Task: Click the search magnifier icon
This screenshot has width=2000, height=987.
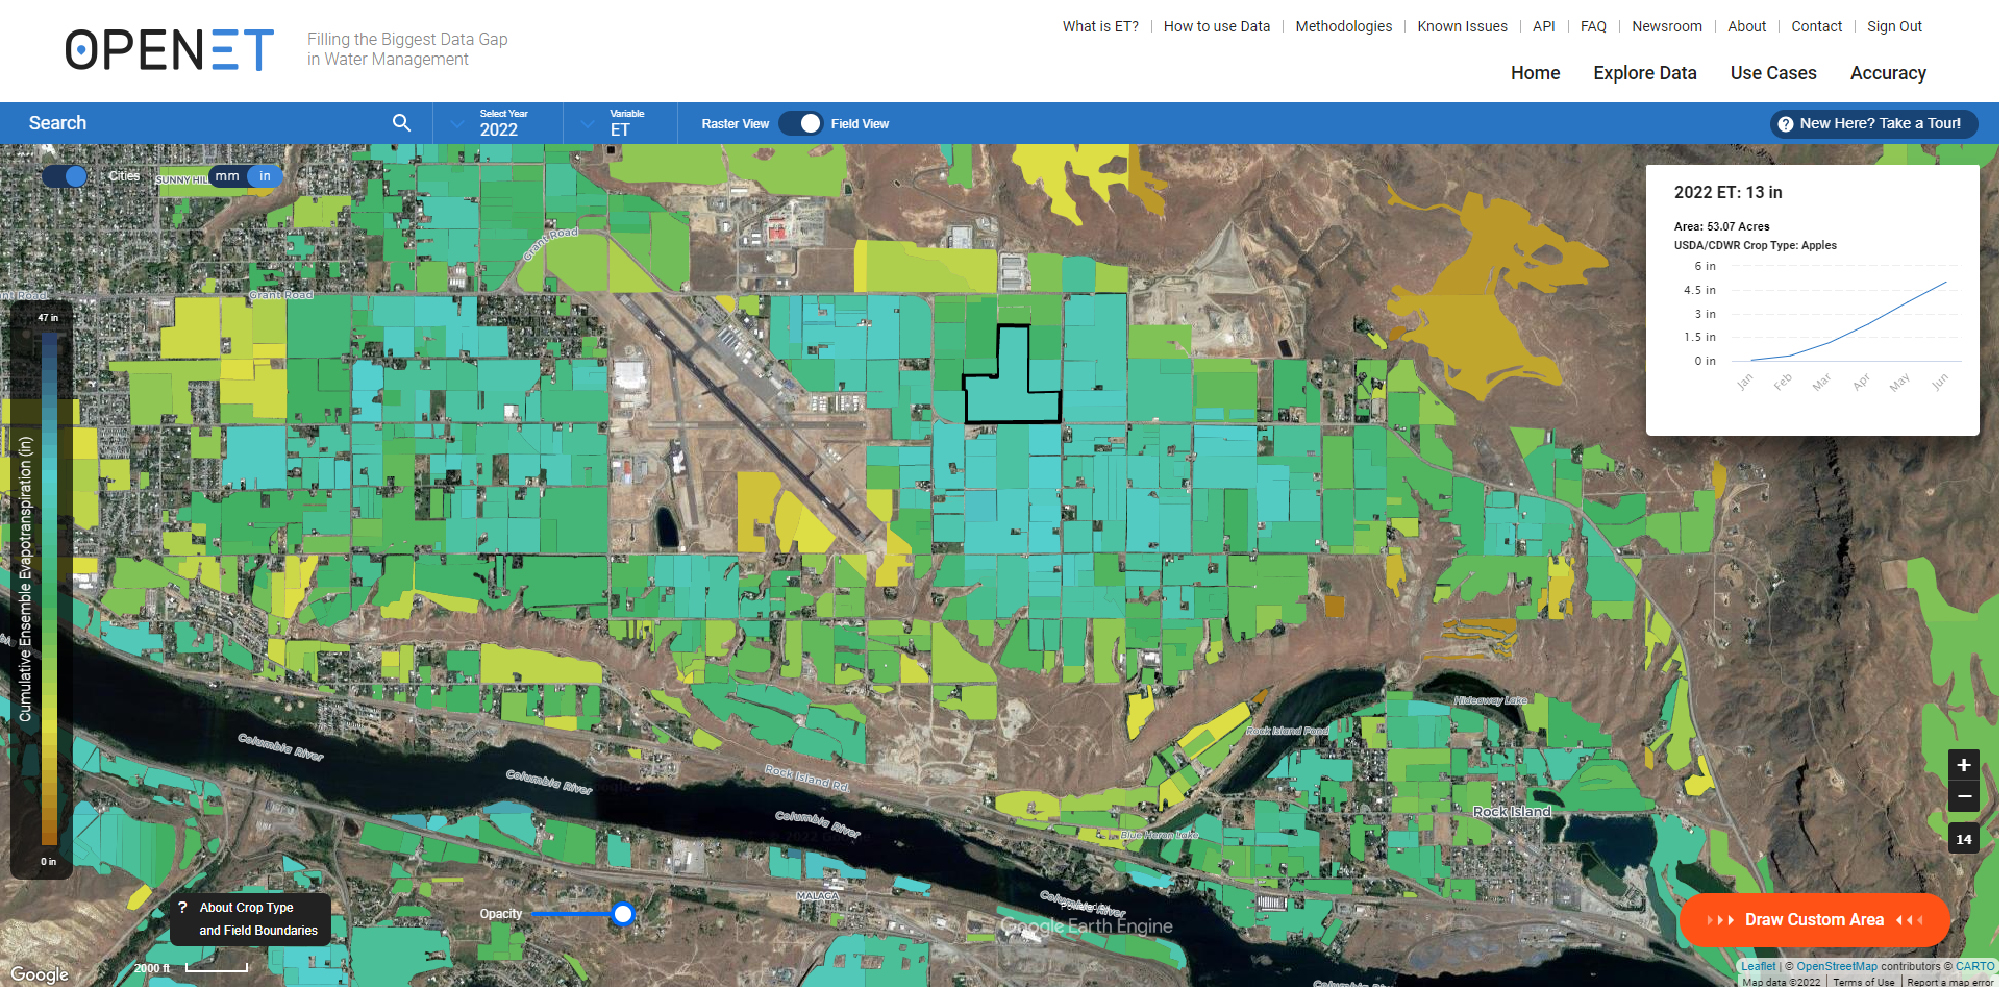Action: tap(401, 123)
